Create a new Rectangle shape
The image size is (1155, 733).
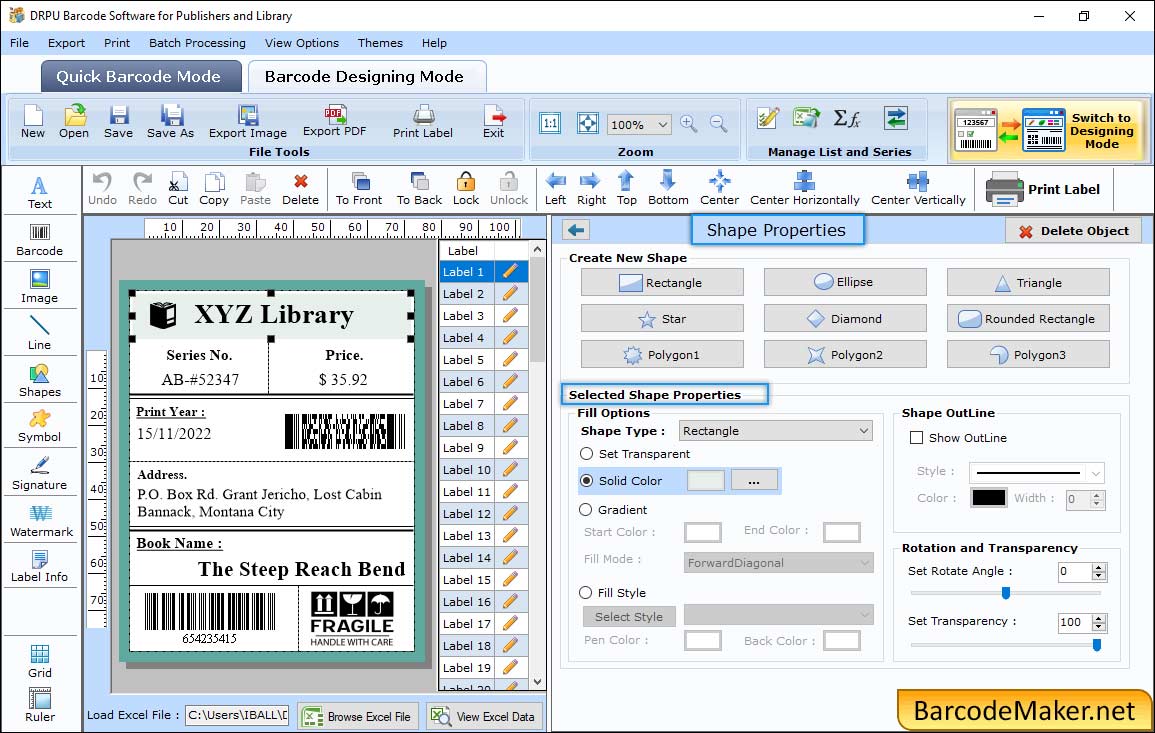point(661,282)
